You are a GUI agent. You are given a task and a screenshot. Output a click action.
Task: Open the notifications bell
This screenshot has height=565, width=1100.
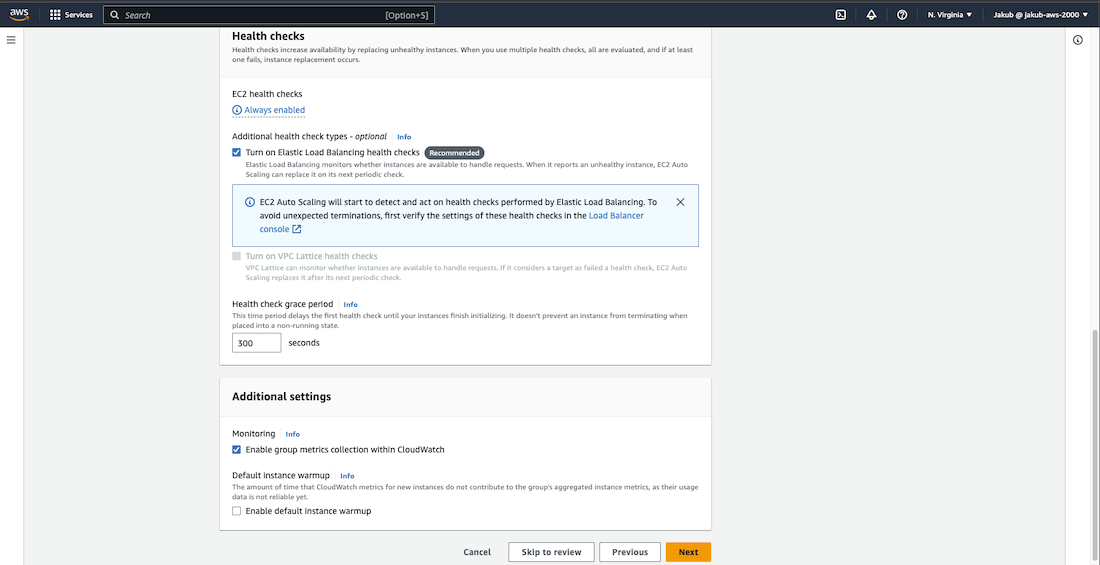point(871,15)
